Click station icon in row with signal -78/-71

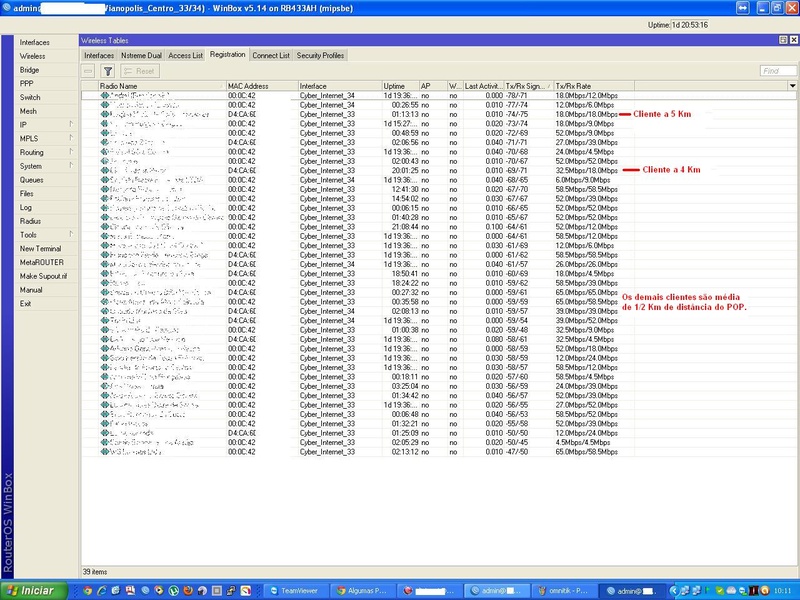tap(105, 95)
